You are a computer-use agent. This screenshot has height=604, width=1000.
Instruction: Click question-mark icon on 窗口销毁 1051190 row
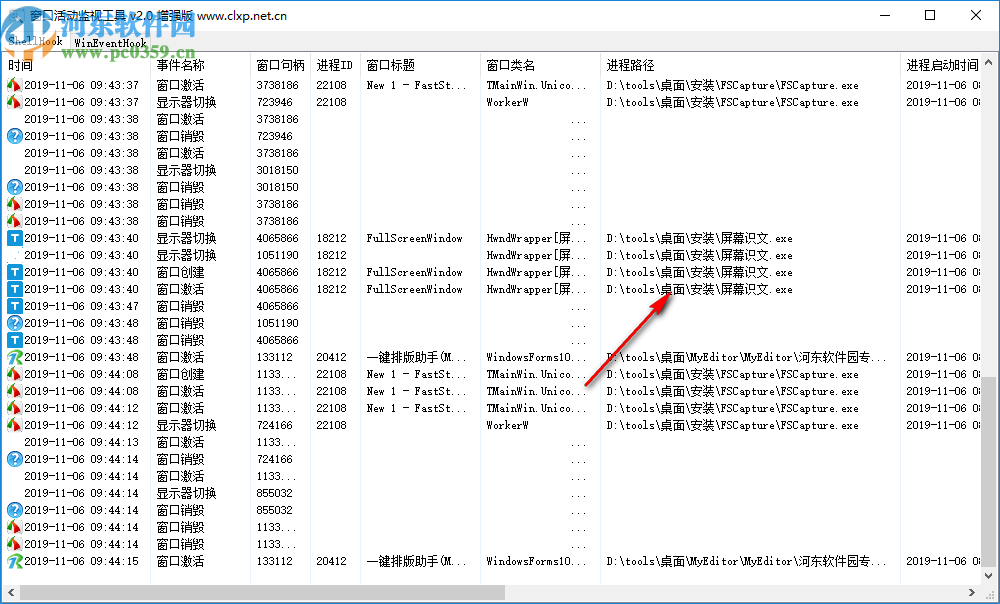tap(14, 323)
